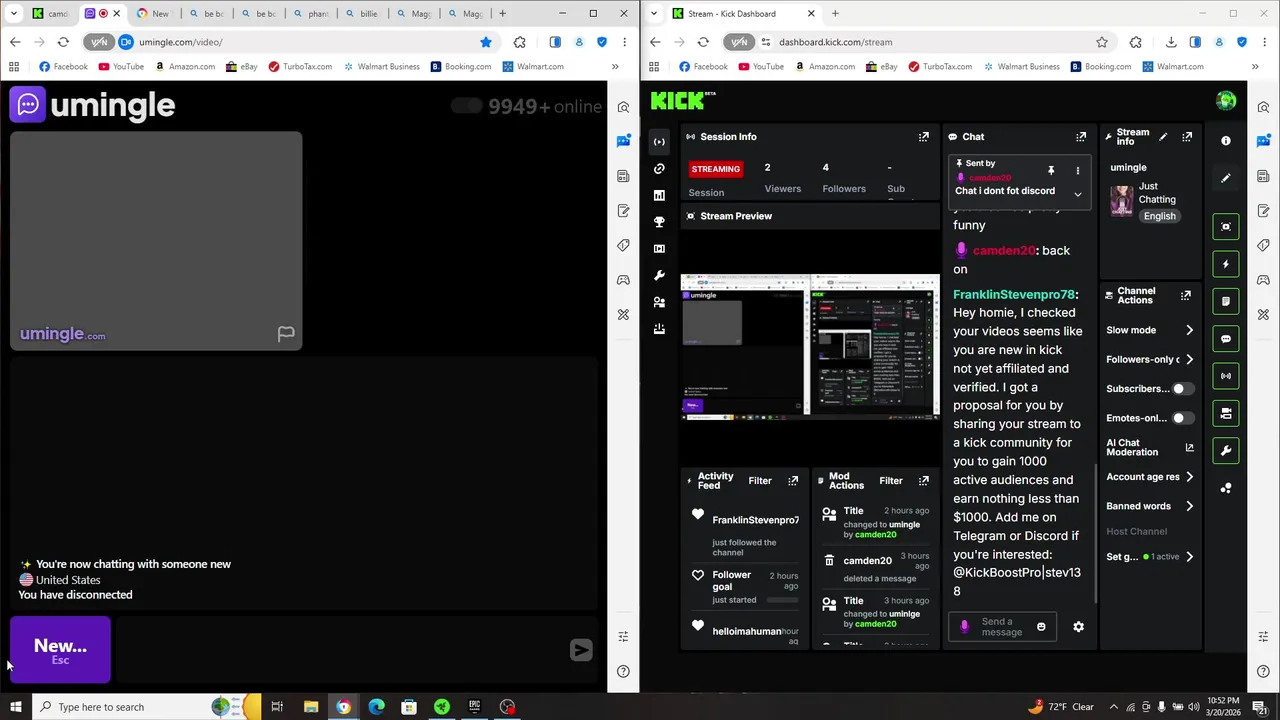This screenshot has width=1280, height=720.
Task: Open analytics bar-chart icon in Kick sidebar
Action: (659, 196)
